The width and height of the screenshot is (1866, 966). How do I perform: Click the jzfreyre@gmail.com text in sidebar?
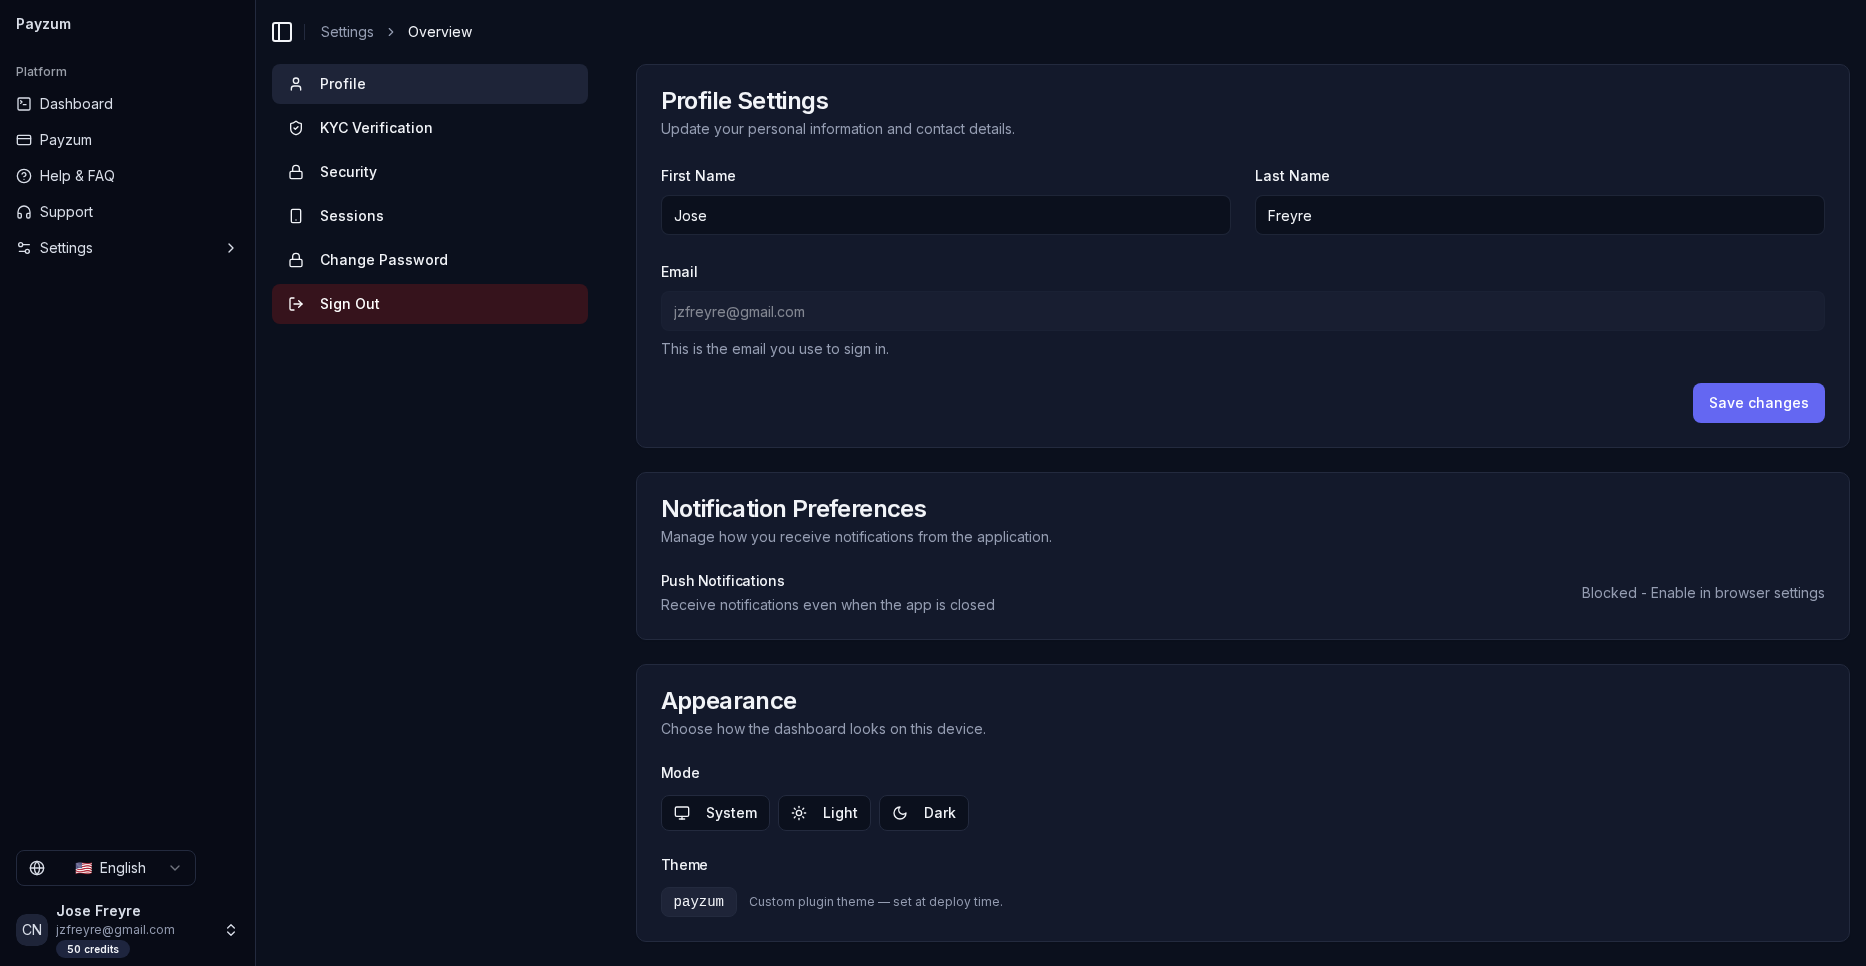tap(115, 930)
